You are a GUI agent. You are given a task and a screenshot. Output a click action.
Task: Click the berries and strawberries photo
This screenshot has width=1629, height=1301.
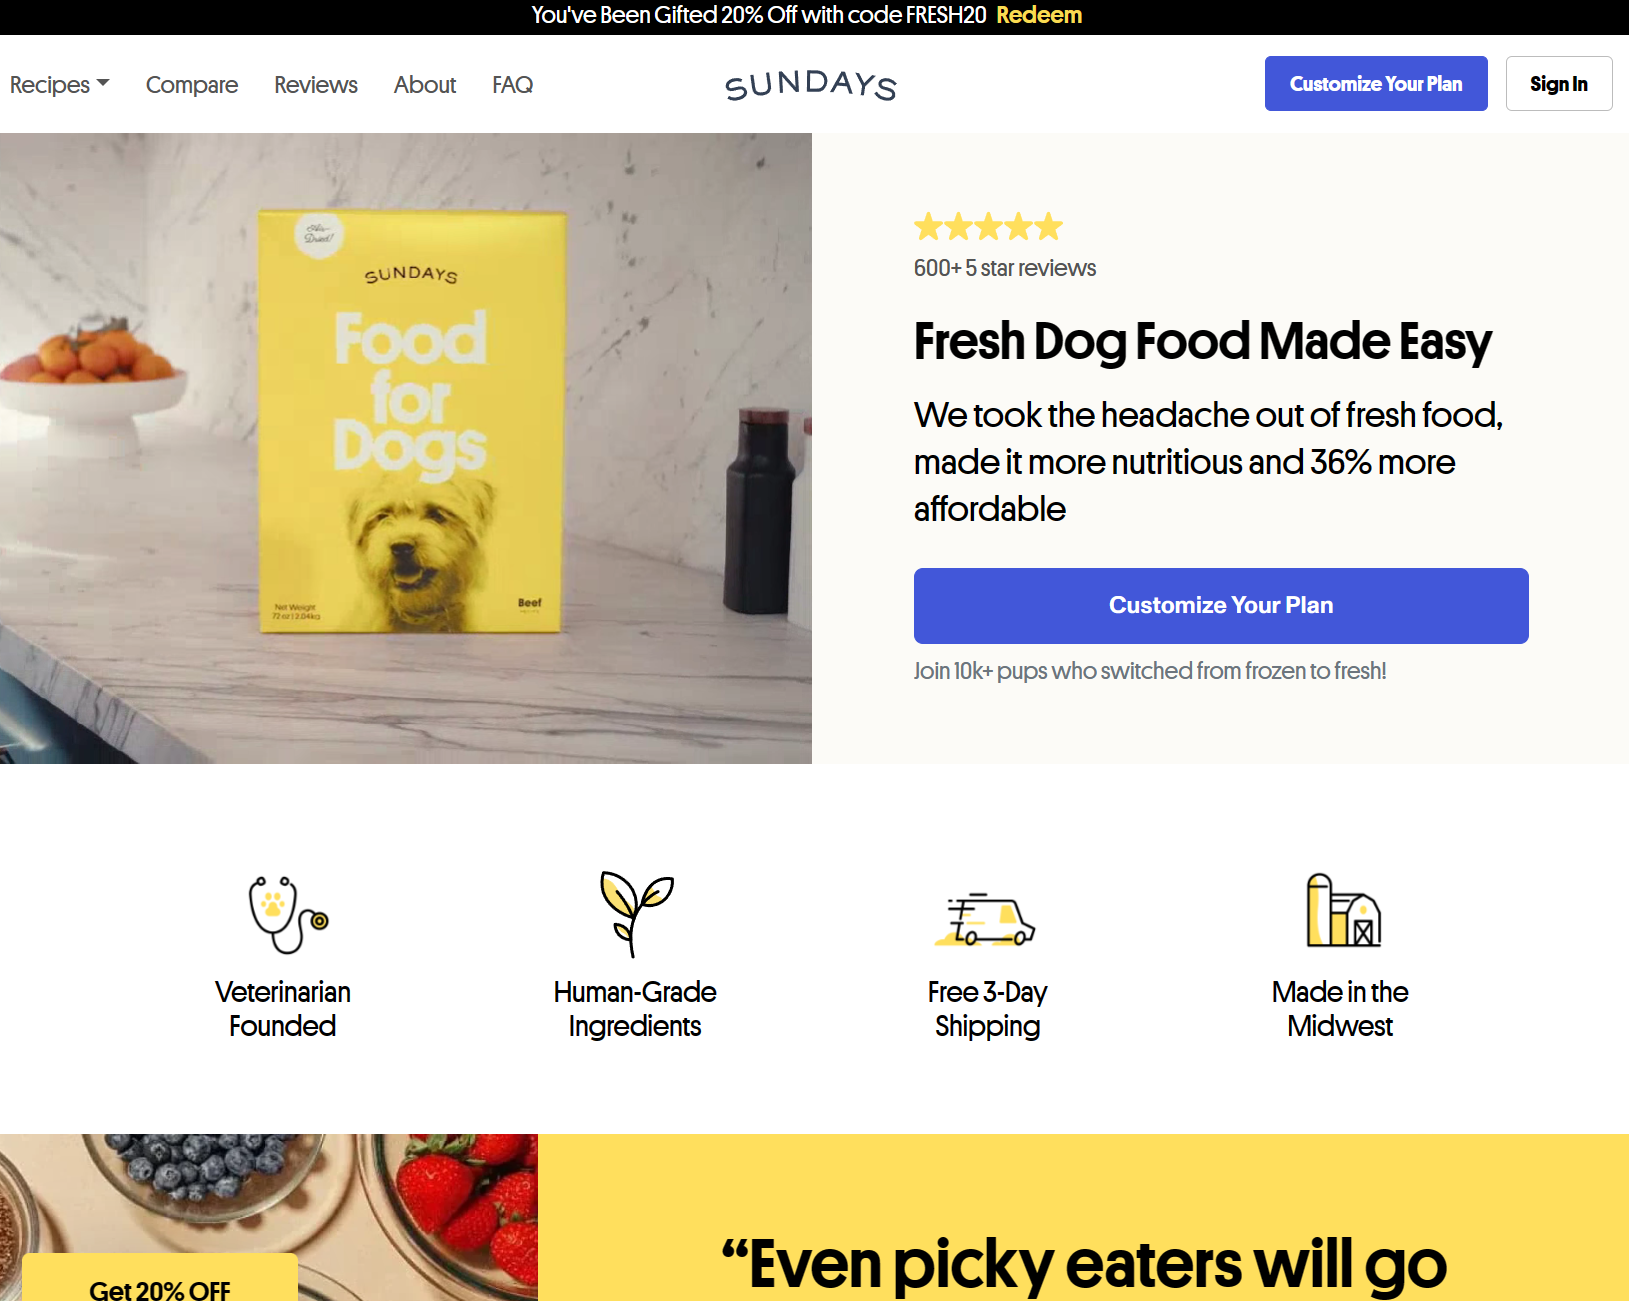(x=269, y=1217)
